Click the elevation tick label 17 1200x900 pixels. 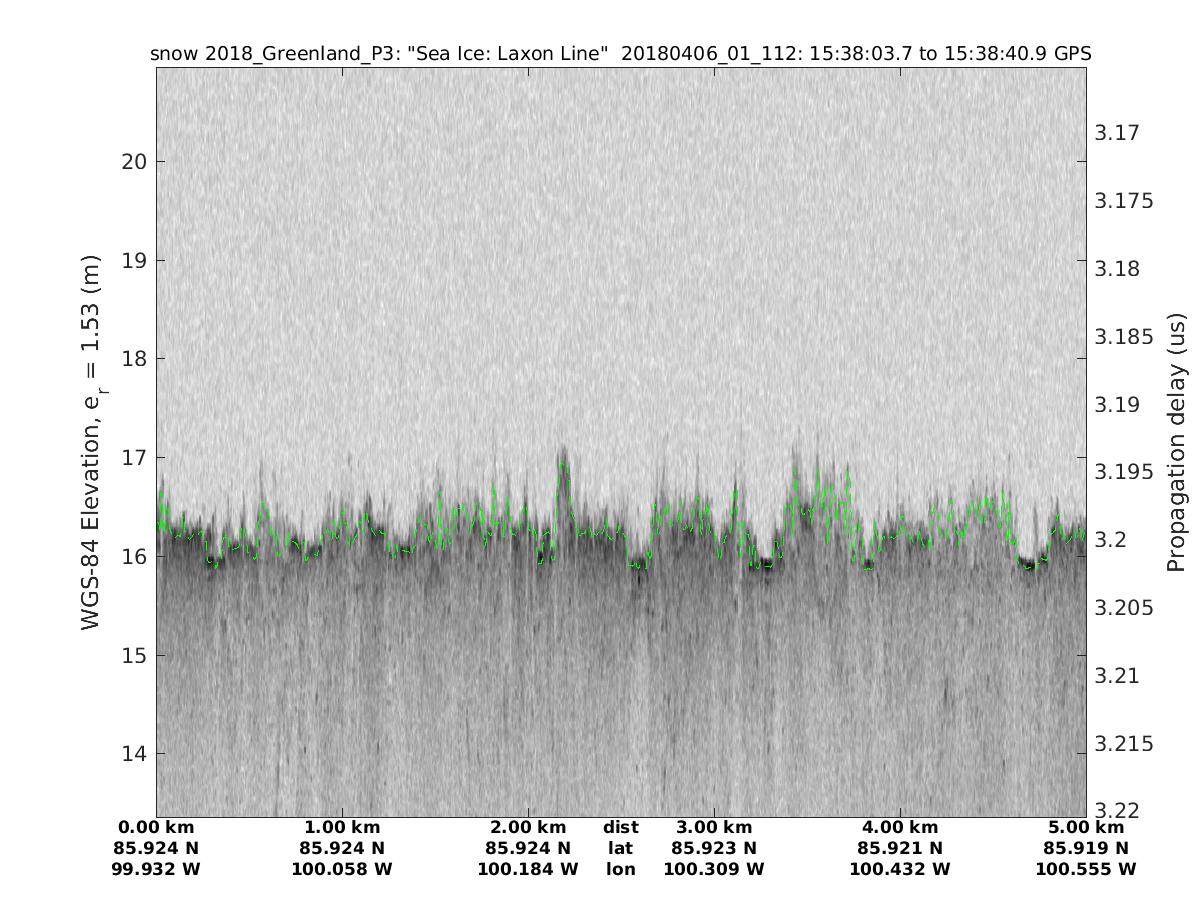[x=131, y=458]
